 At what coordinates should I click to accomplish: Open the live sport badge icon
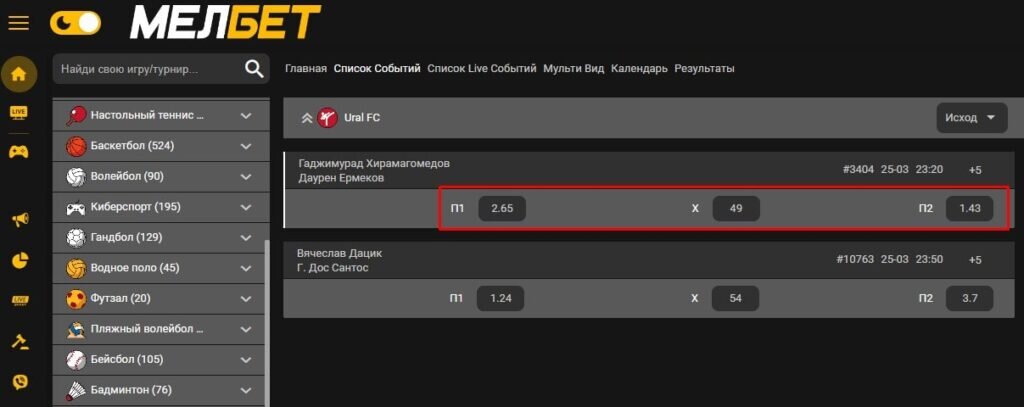(20, 301)
